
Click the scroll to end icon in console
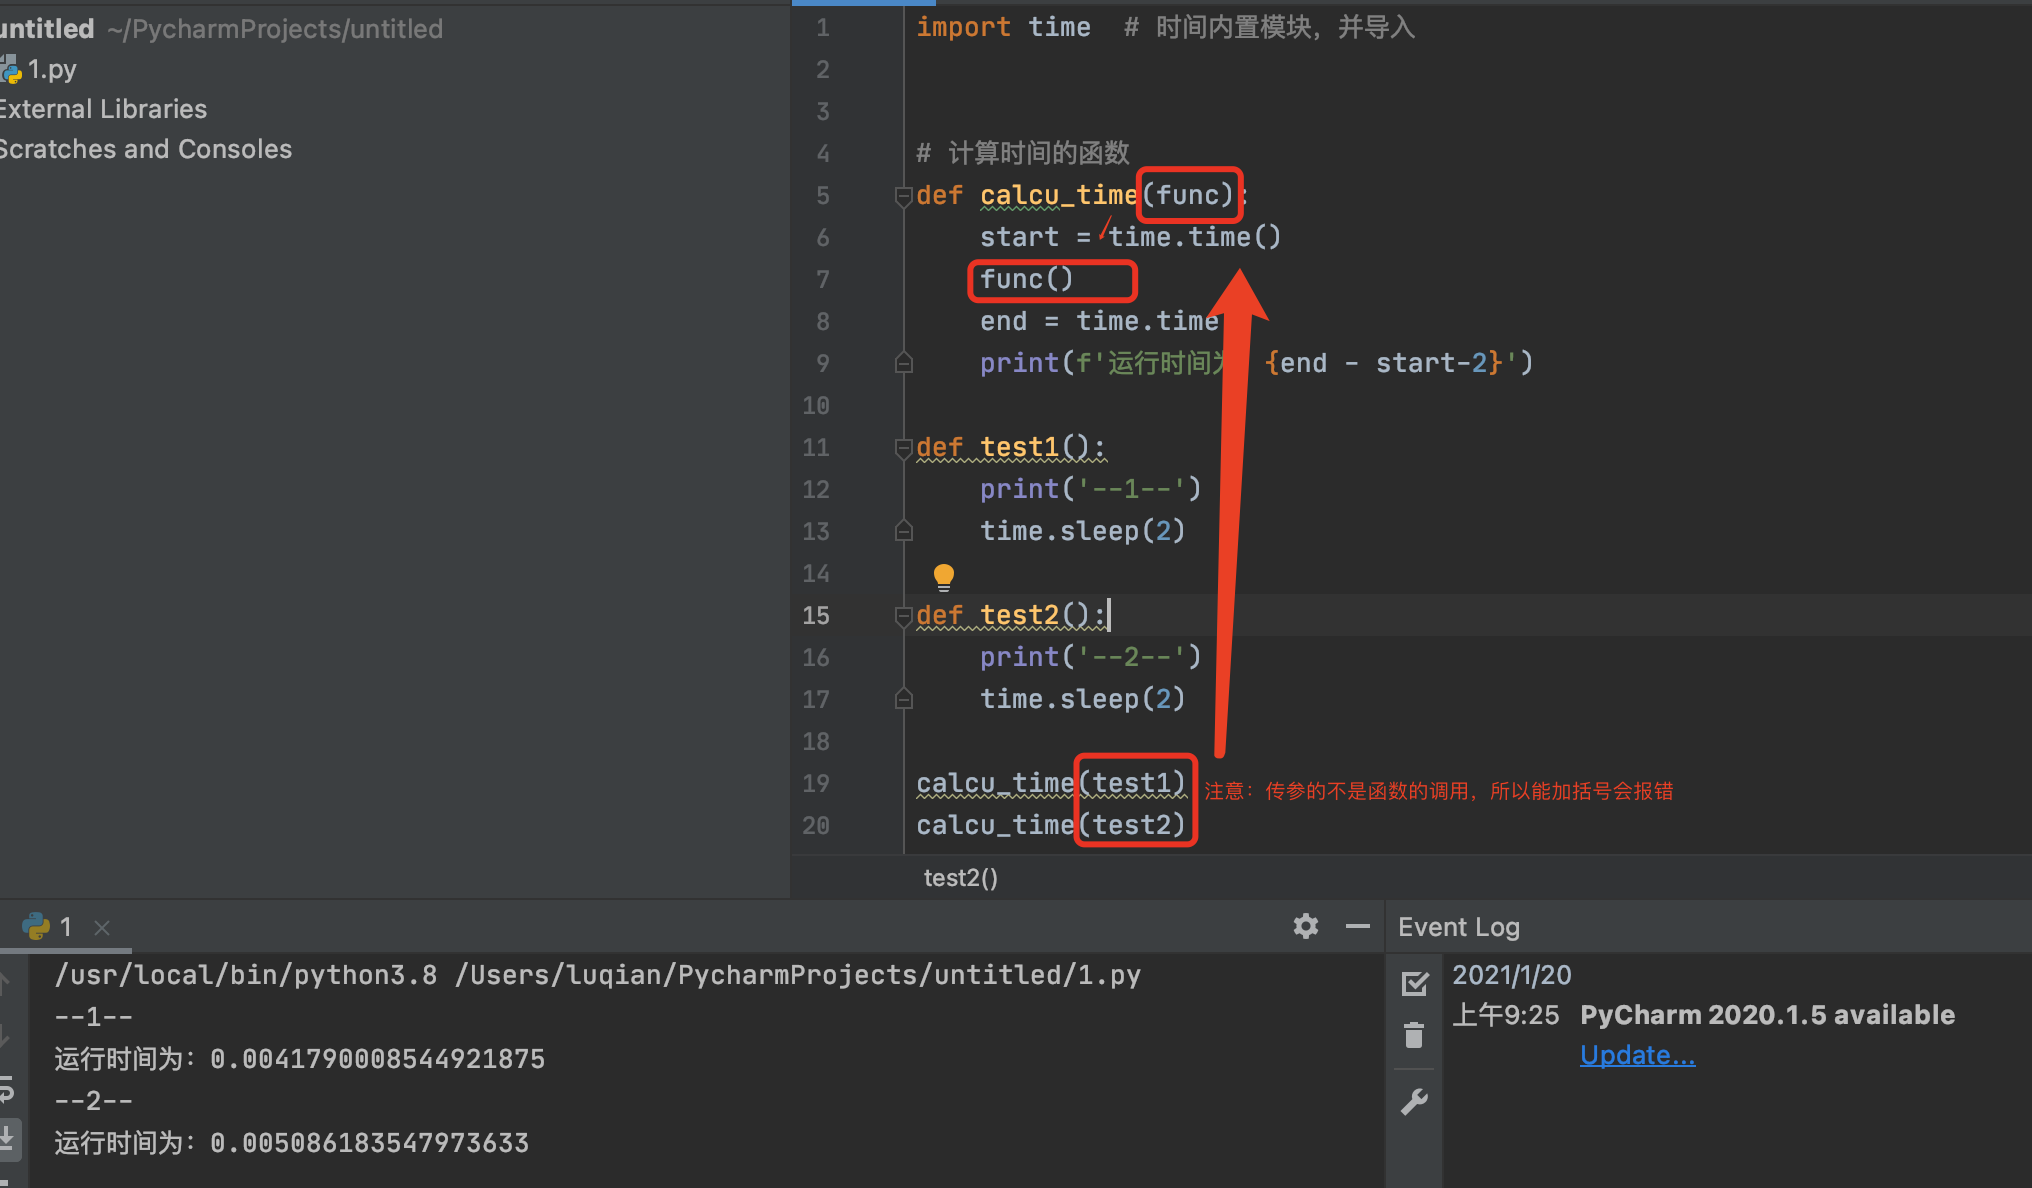click(6, 1138)
